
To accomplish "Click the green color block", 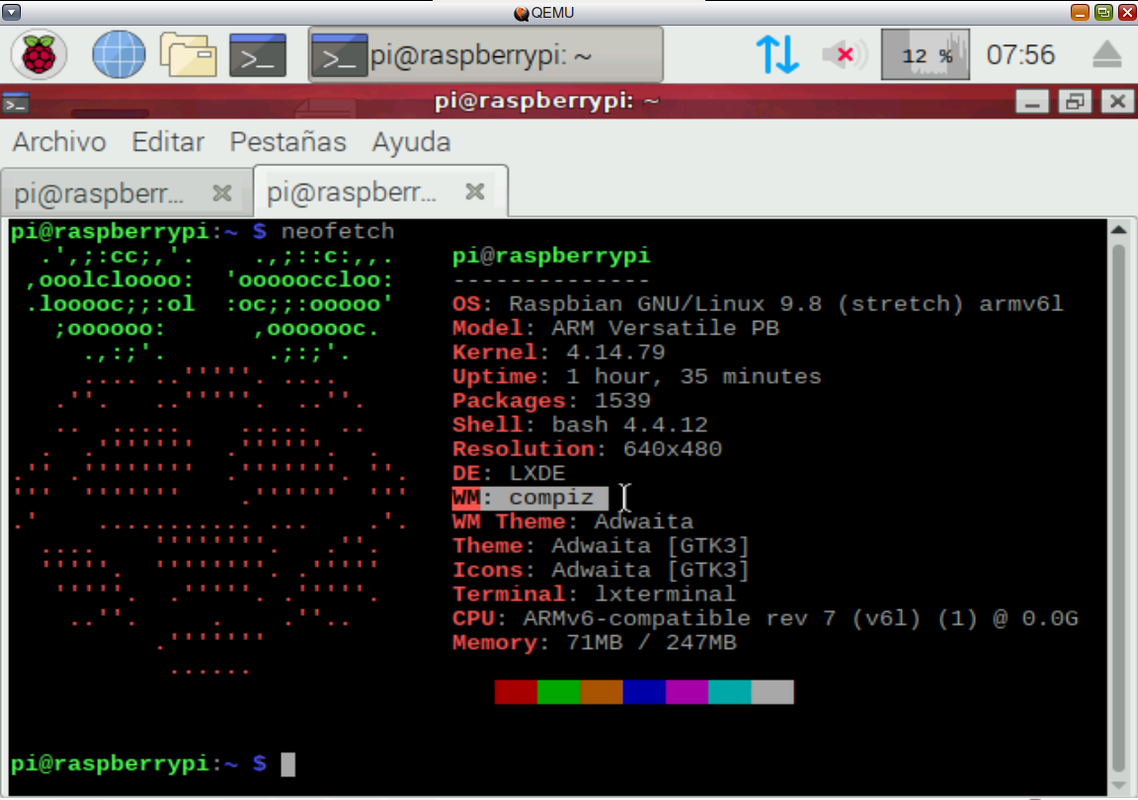I will (x=559, y=692).
